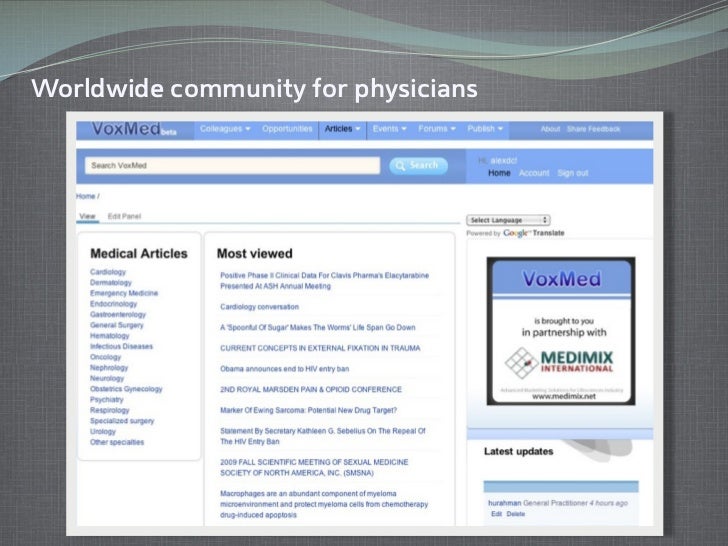This screenshot has width=728, height=546.
Task: Switch to the Edit Panel tab
Action: pos(124,216)
